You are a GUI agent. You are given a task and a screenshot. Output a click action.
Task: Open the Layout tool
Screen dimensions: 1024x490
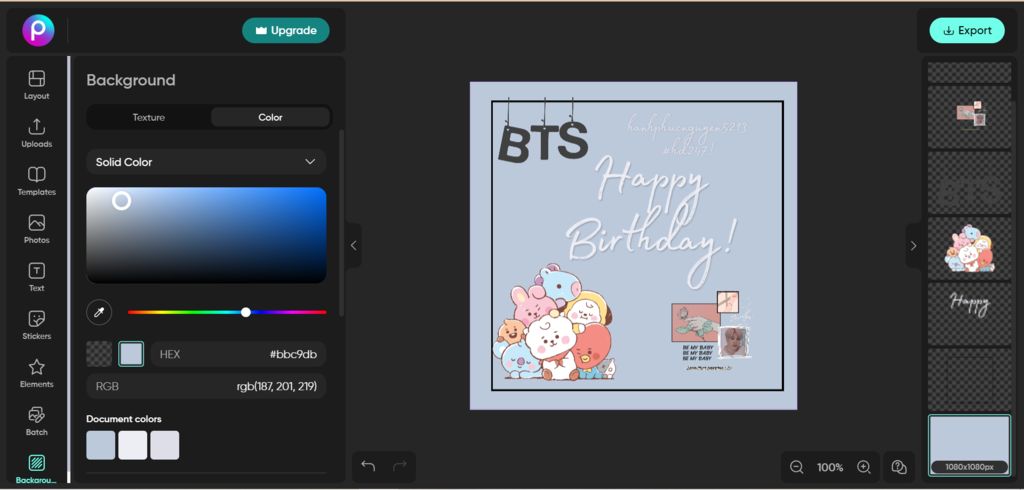click(x=37, y=85)
